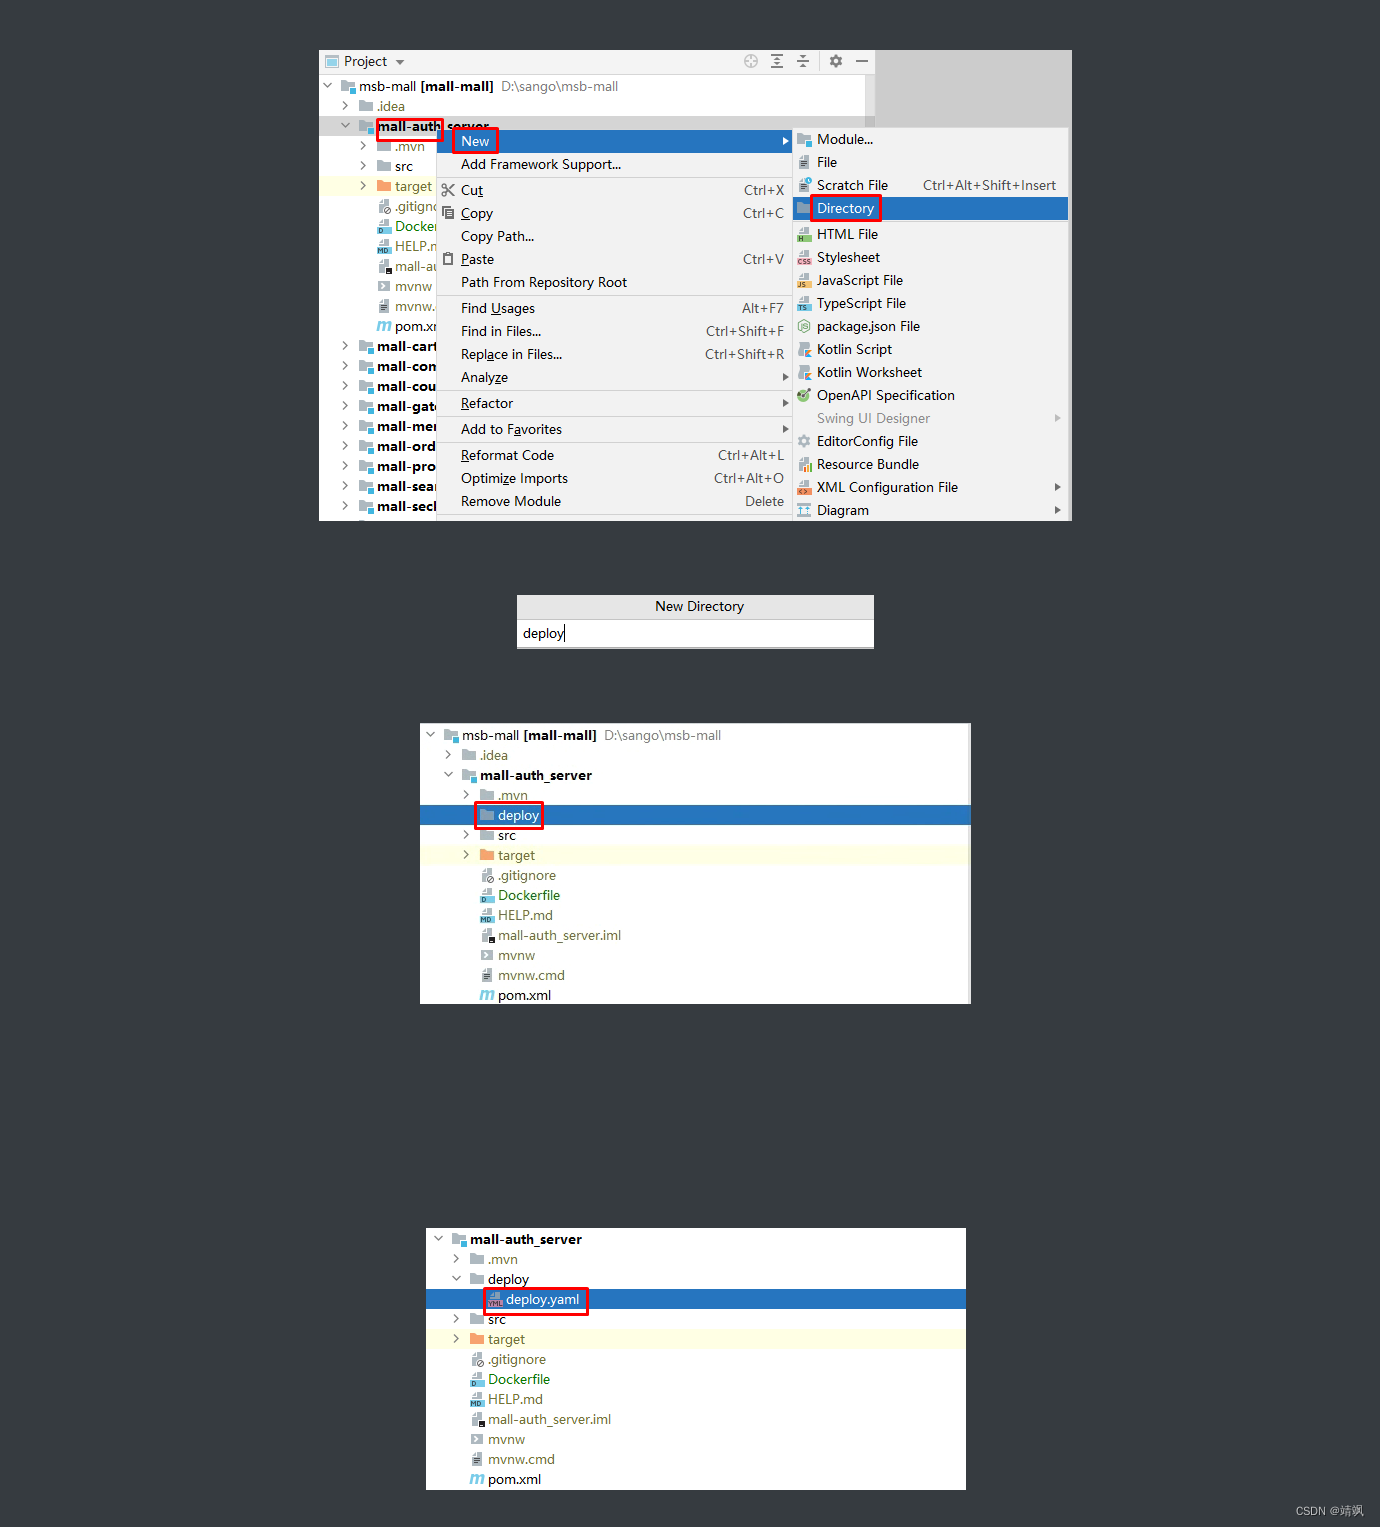
Task: Select Find in Files... menu entry
Action: (x=615, y=331)
